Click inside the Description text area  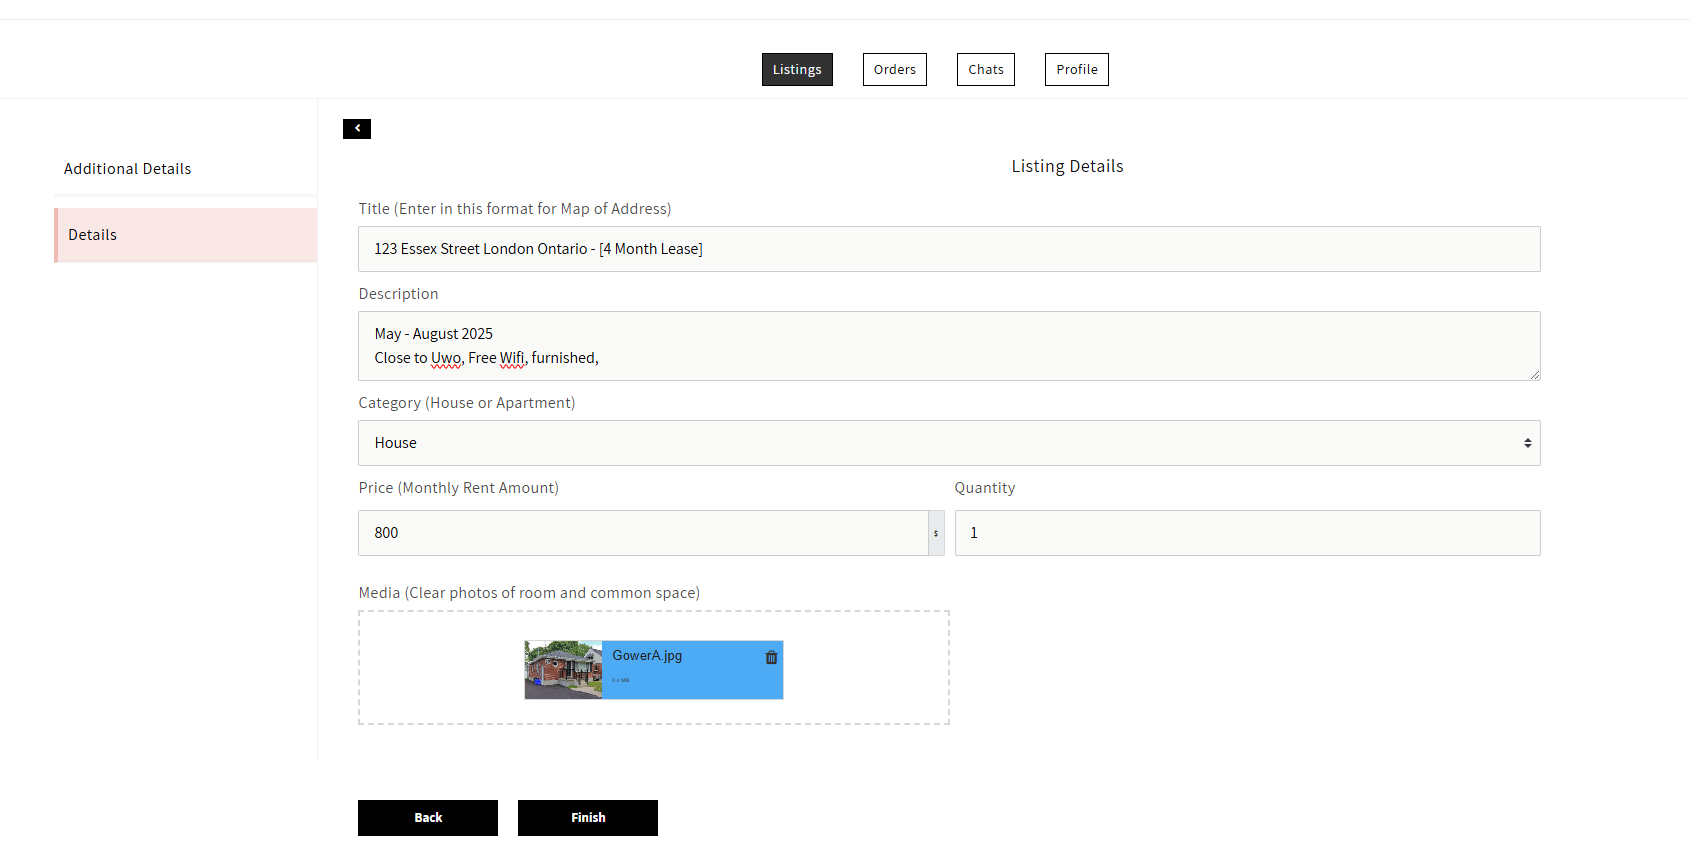[x=948, y=346]
